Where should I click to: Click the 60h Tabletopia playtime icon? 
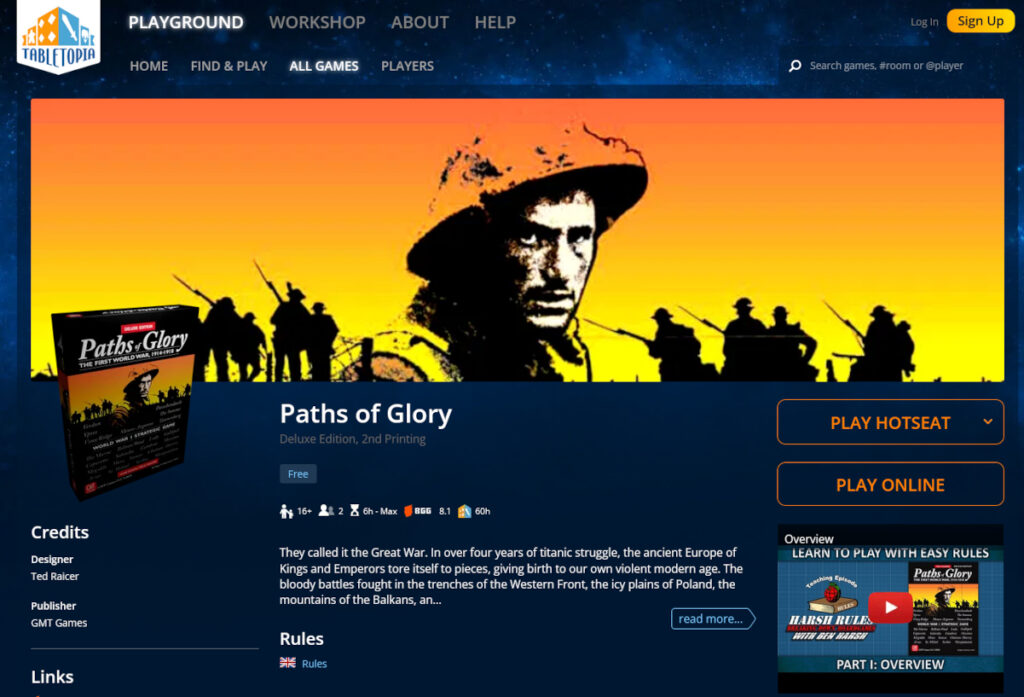coord(464,511)
